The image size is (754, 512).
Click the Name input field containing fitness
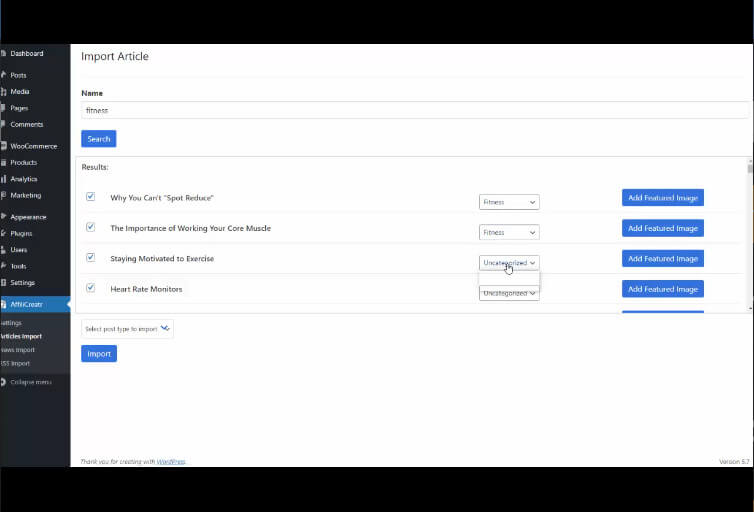(415, 110)
